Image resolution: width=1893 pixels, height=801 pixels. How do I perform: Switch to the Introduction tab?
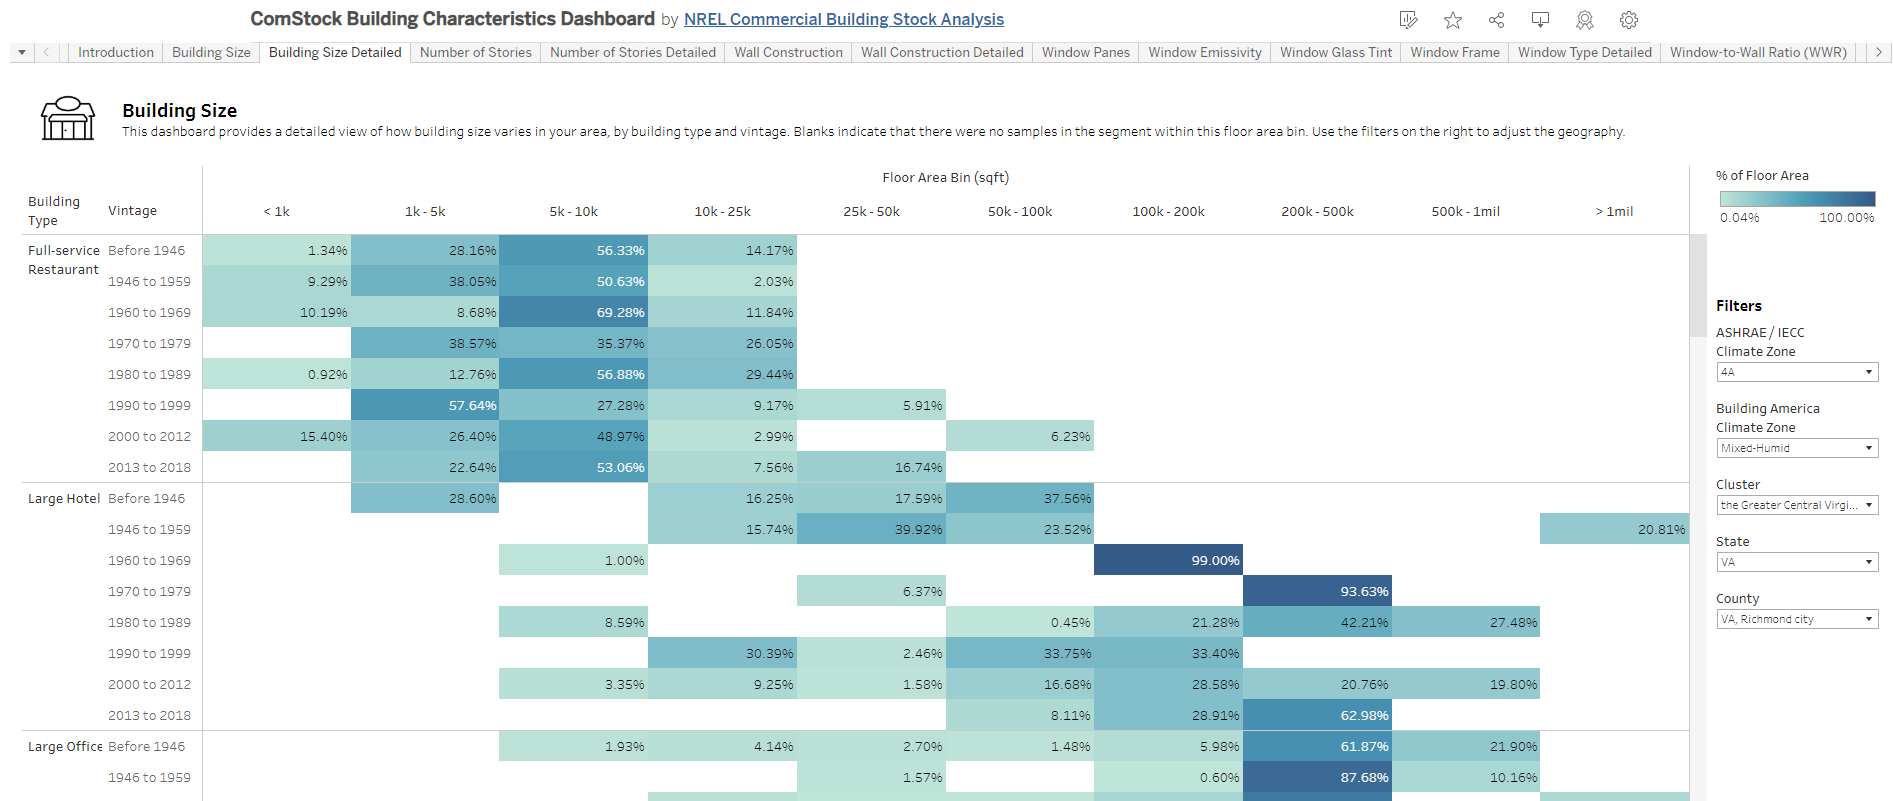tap(116, 52)
